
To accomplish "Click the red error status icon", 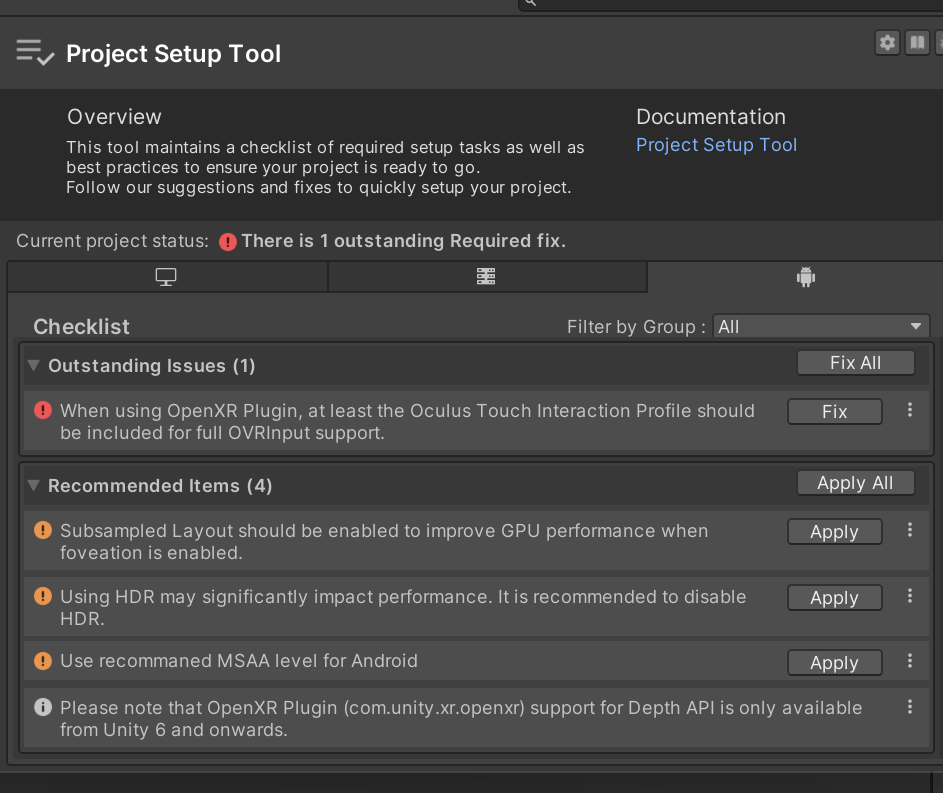I will (228, 242).
